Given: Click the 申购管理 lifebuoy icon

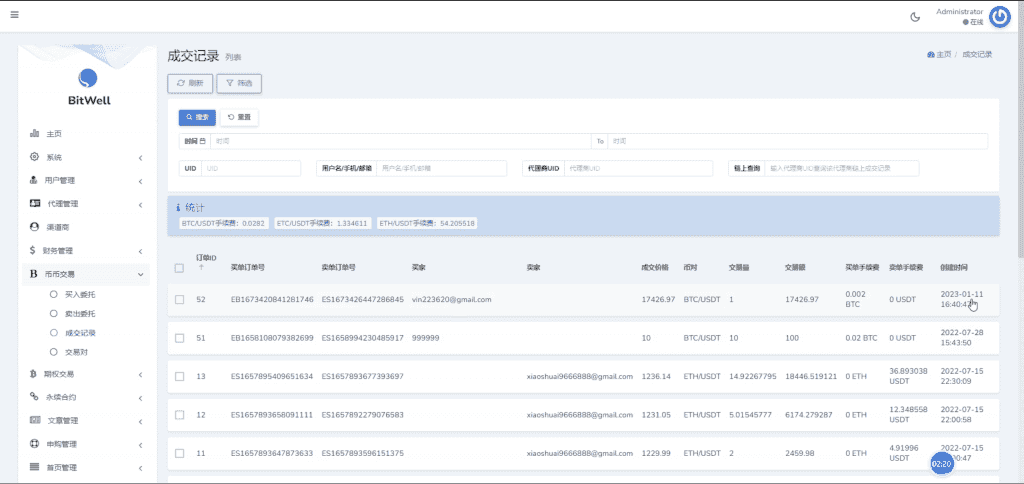Looking at the screenshot, I should pyautogui.click(x=35, y=444).
